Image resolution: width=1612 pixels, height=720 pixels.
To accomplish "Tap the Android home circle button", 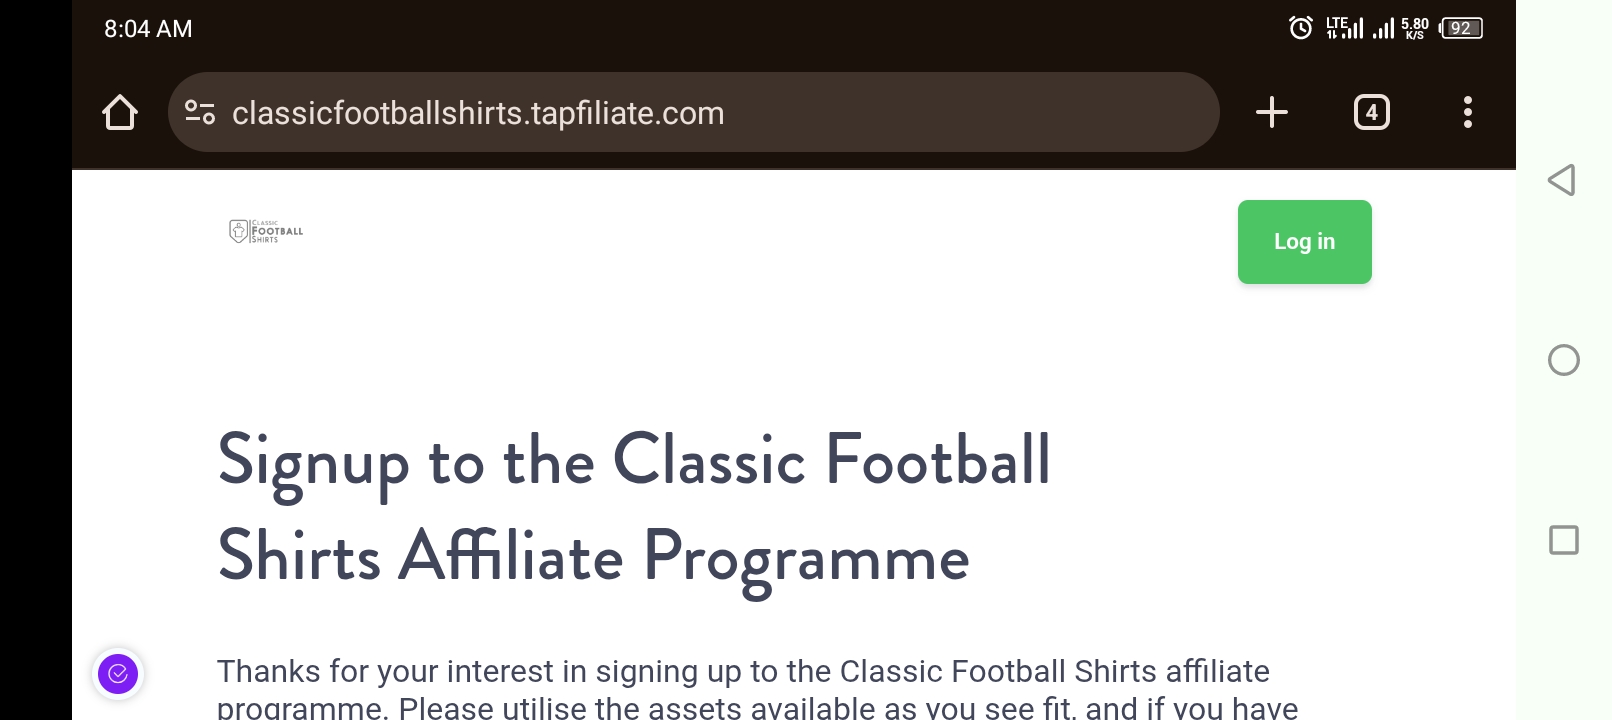I will (1563, 360).
